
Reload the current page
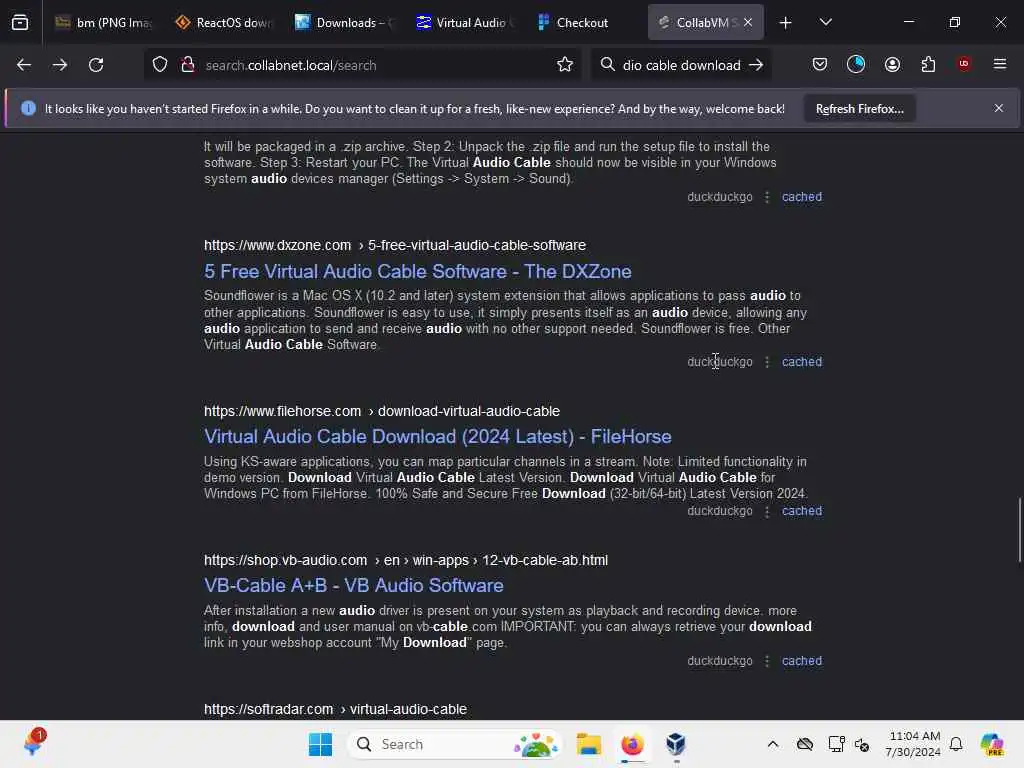[x=96, y=65]
